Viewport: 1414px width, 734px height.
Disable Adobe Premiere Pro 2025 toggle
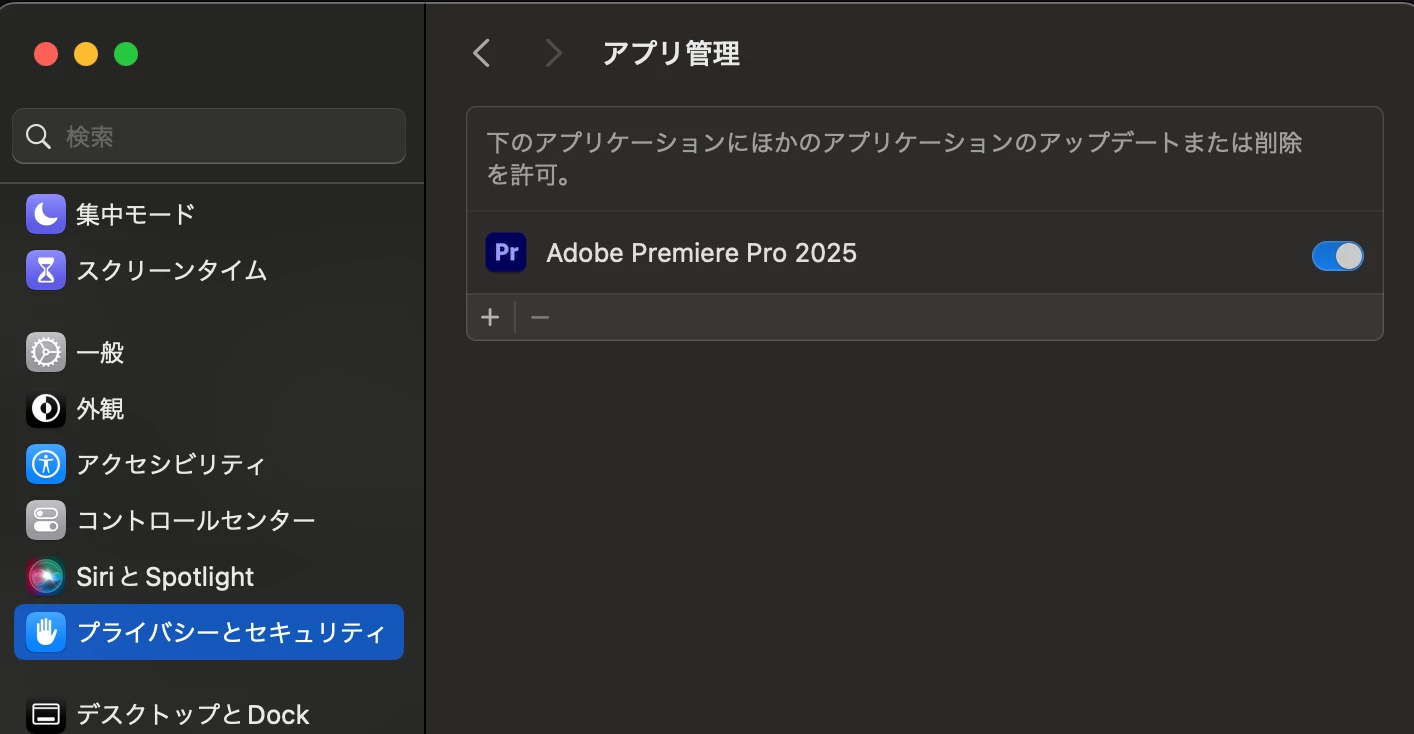click(x=1337, y=256)
